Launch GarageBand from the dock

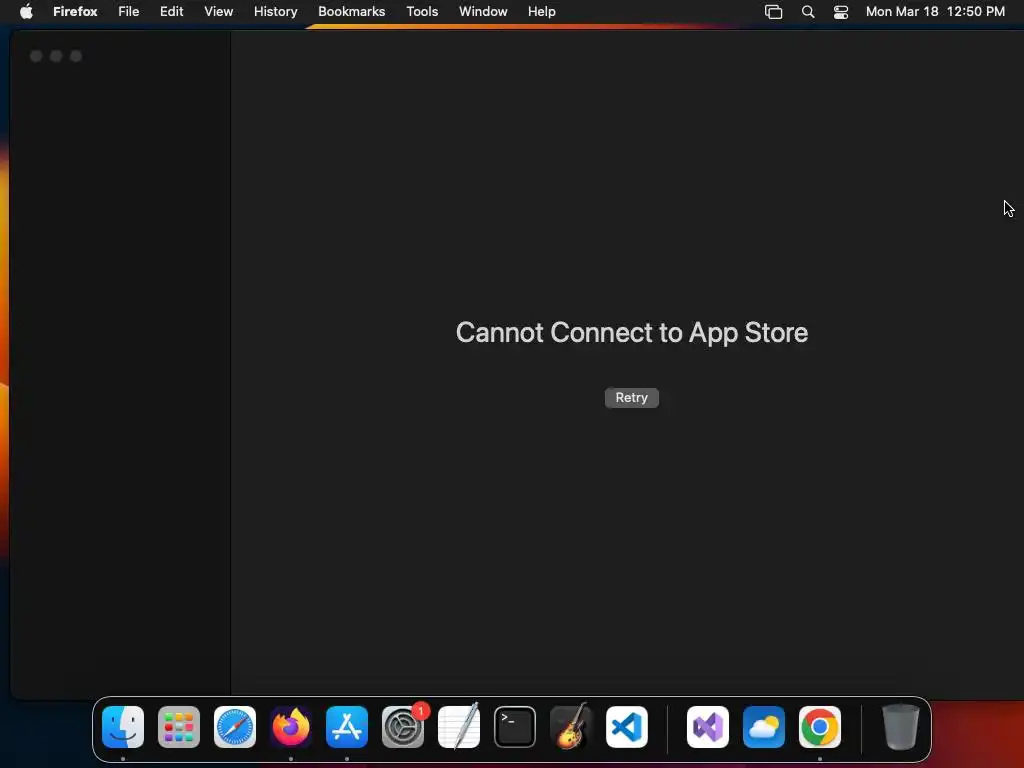(571, 727)
